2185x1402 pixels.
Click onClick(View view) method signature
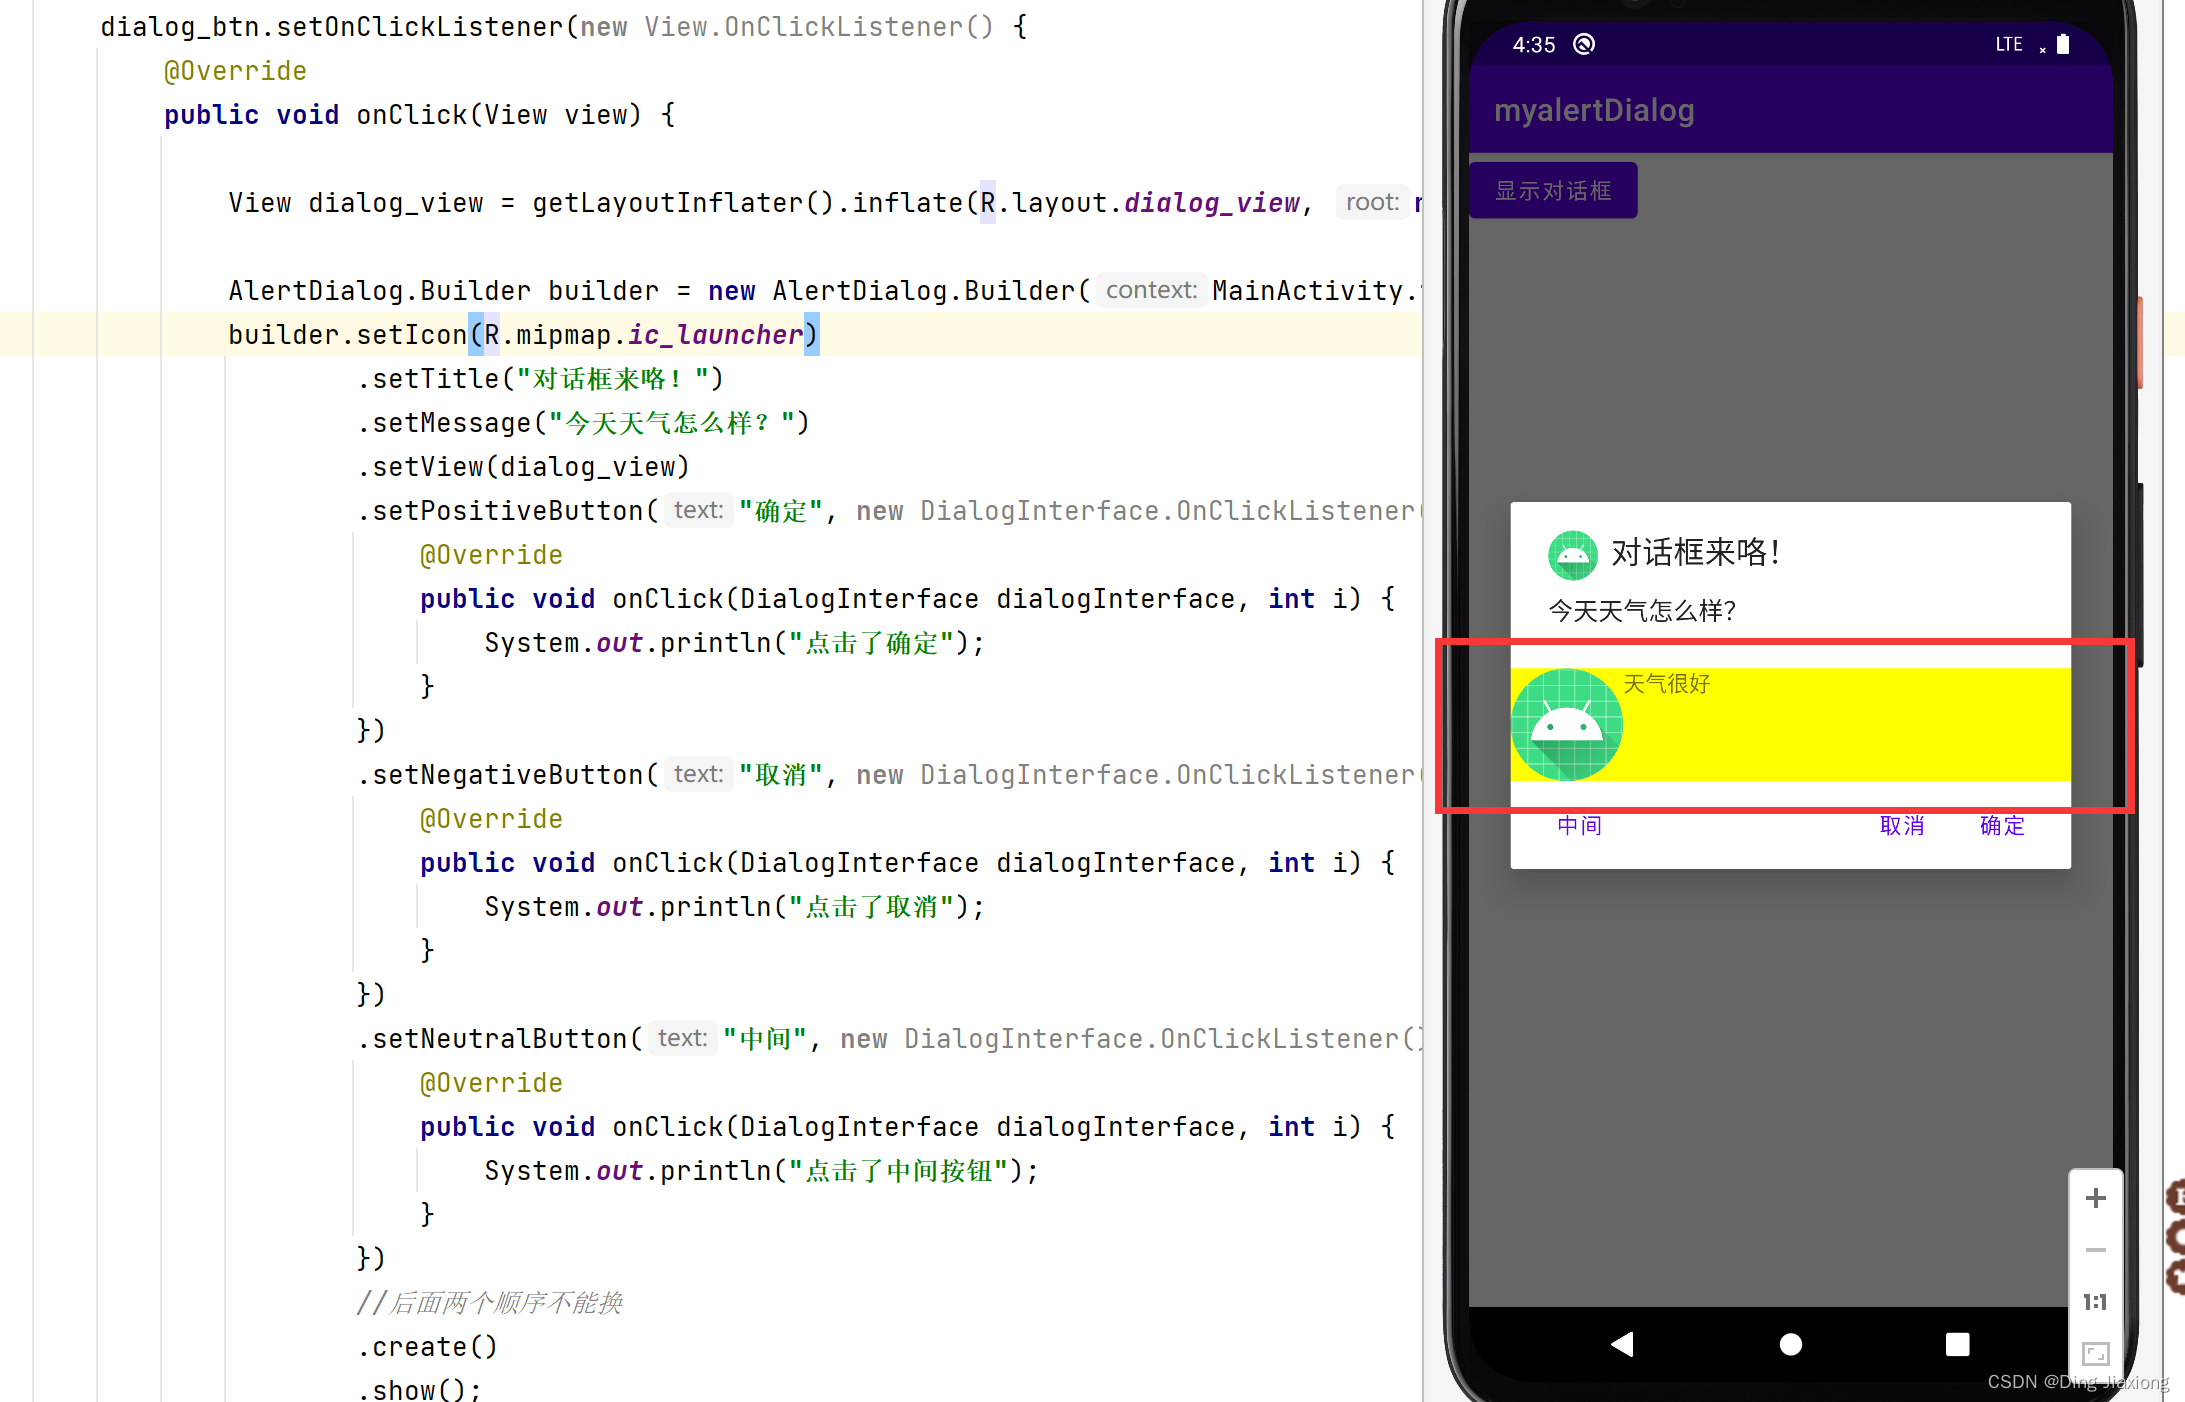point(499,115)
